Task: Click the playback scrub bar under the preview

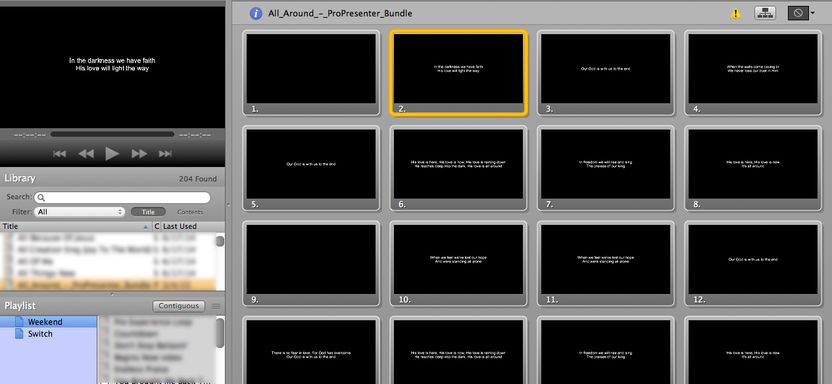Action: (x=112, y=134)
